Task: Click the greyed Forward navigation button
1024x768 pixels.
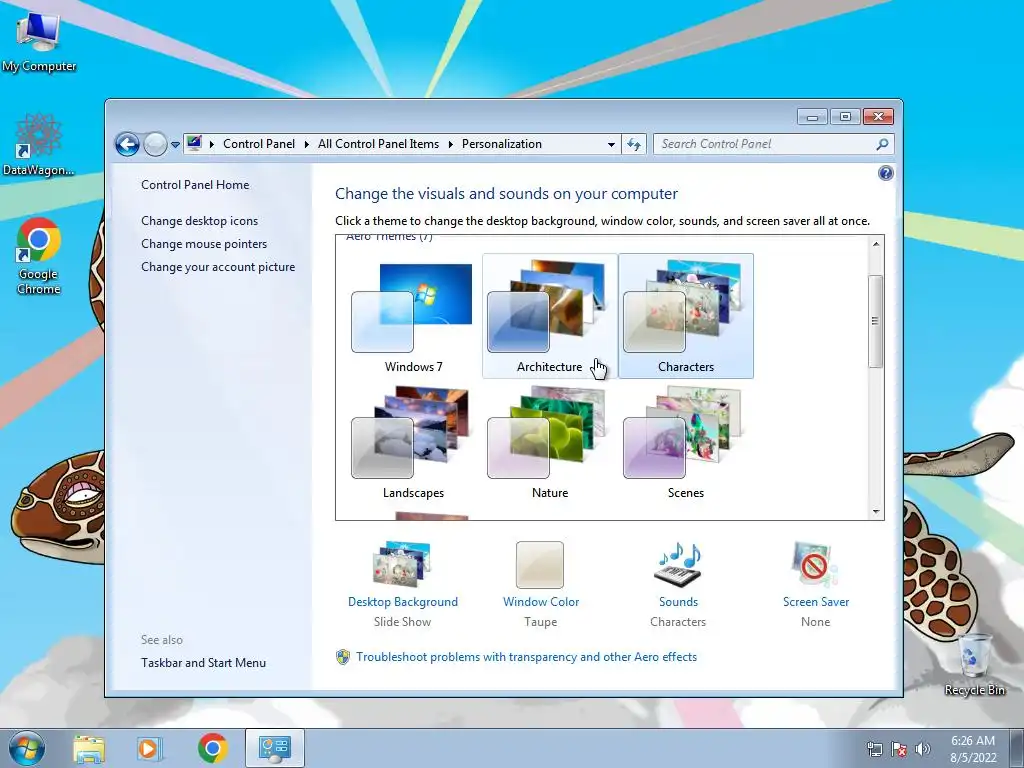Action: tap(155, 144)
